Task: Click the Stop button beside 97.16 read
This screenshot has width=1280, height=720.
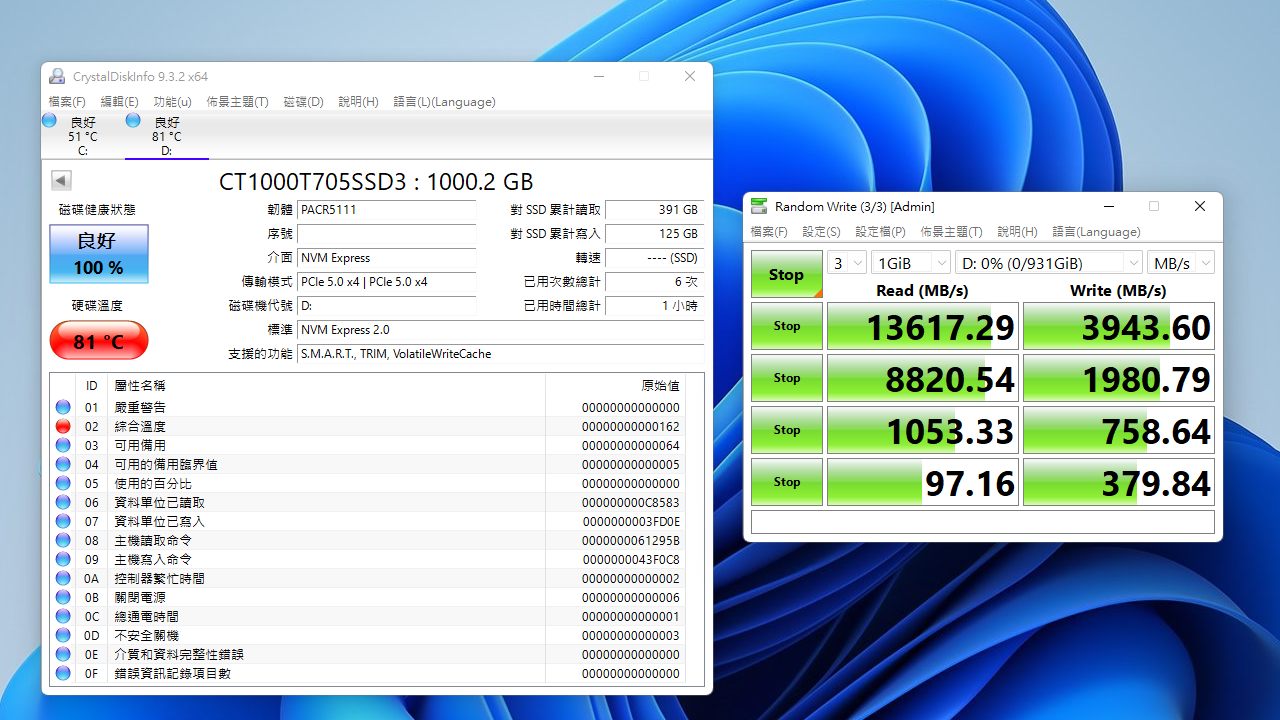Action: pos(786,482)
